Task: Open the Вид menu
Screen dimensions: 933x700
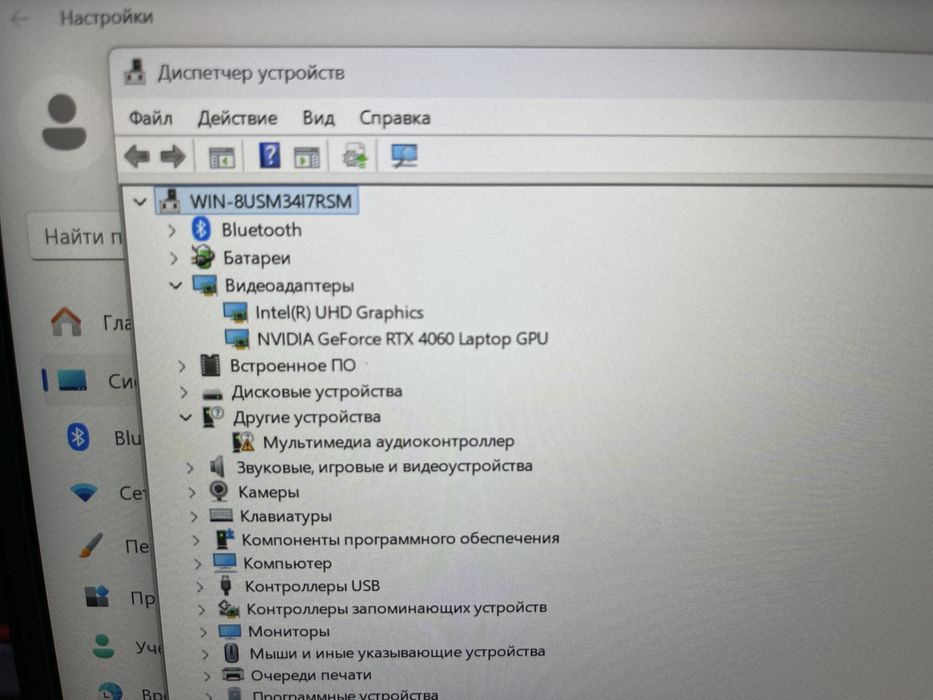Action: click(318, 118)
